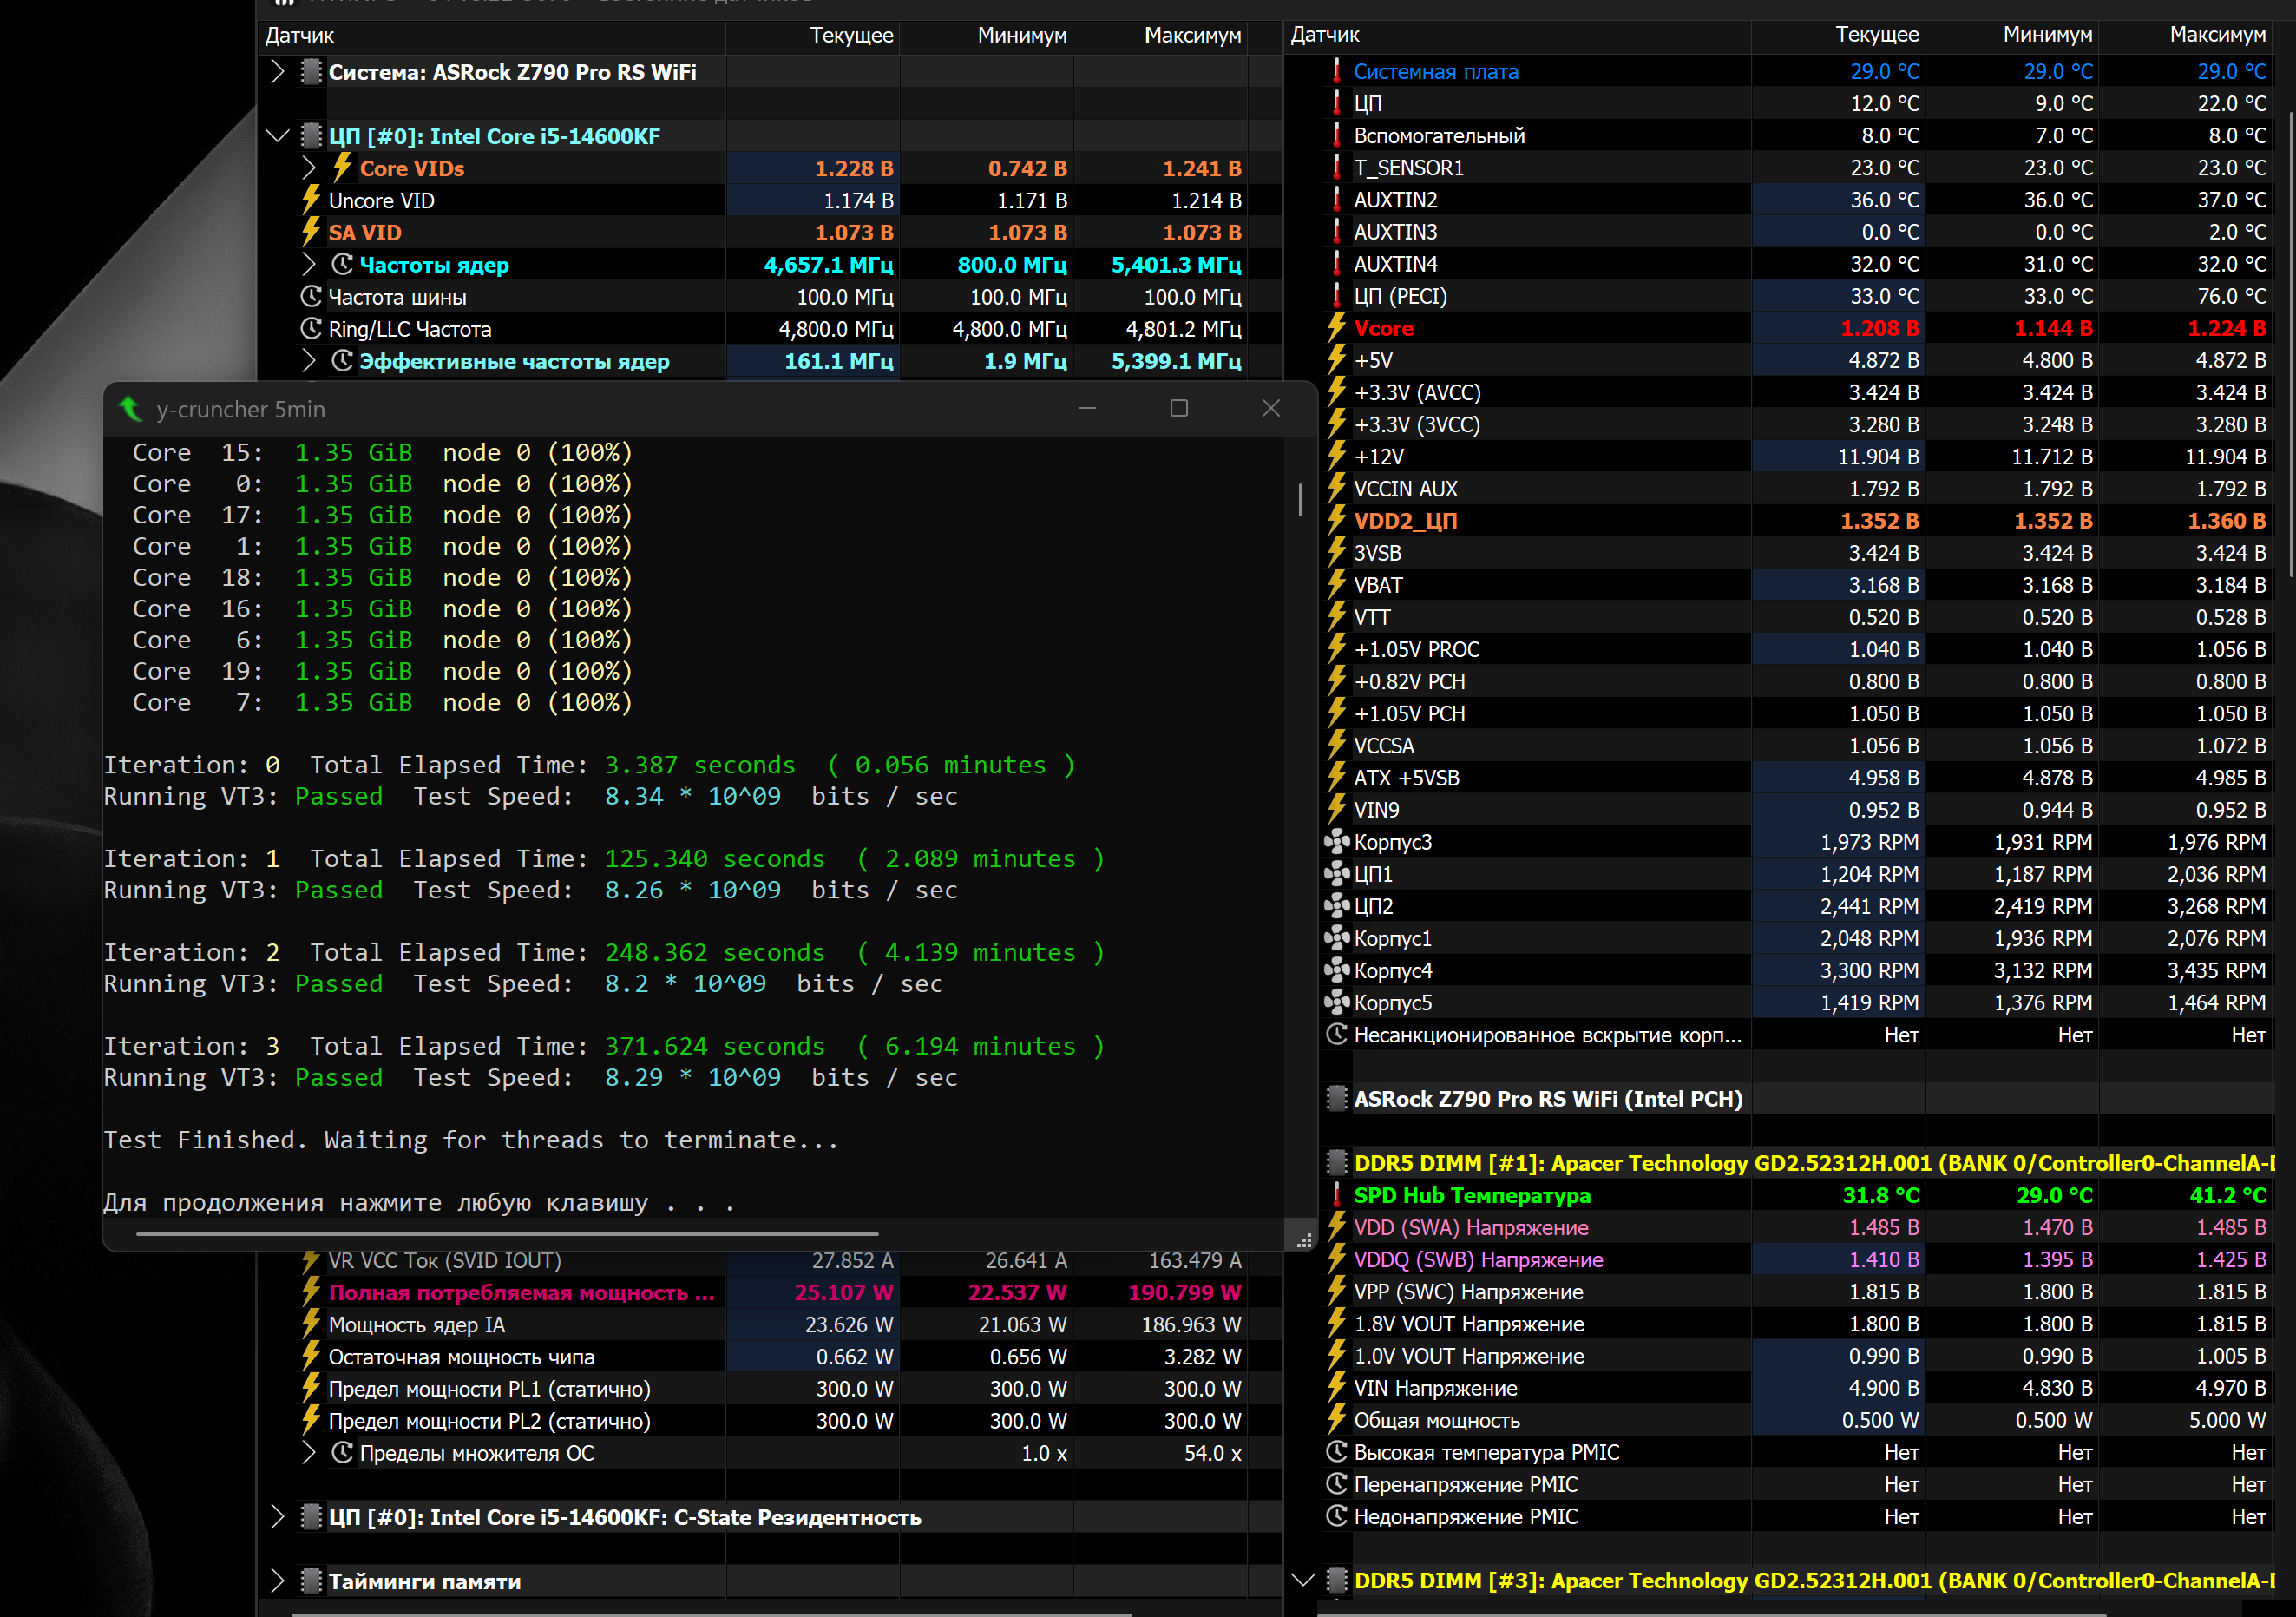Screen dimensions: 2296x1617
Task: Click the Системная плата thermometer icon
Action: (x=1336, y=71)
